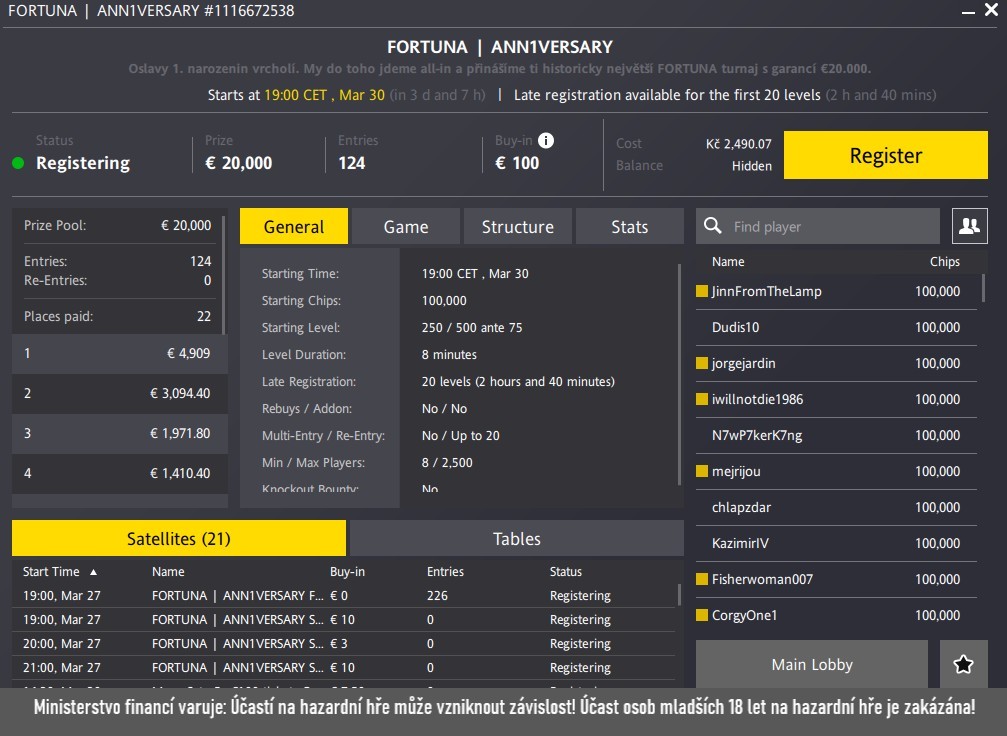This screenshot has width=1007, height=736.
Task: View the Stats tab
Action: click(x=629, y=225)
